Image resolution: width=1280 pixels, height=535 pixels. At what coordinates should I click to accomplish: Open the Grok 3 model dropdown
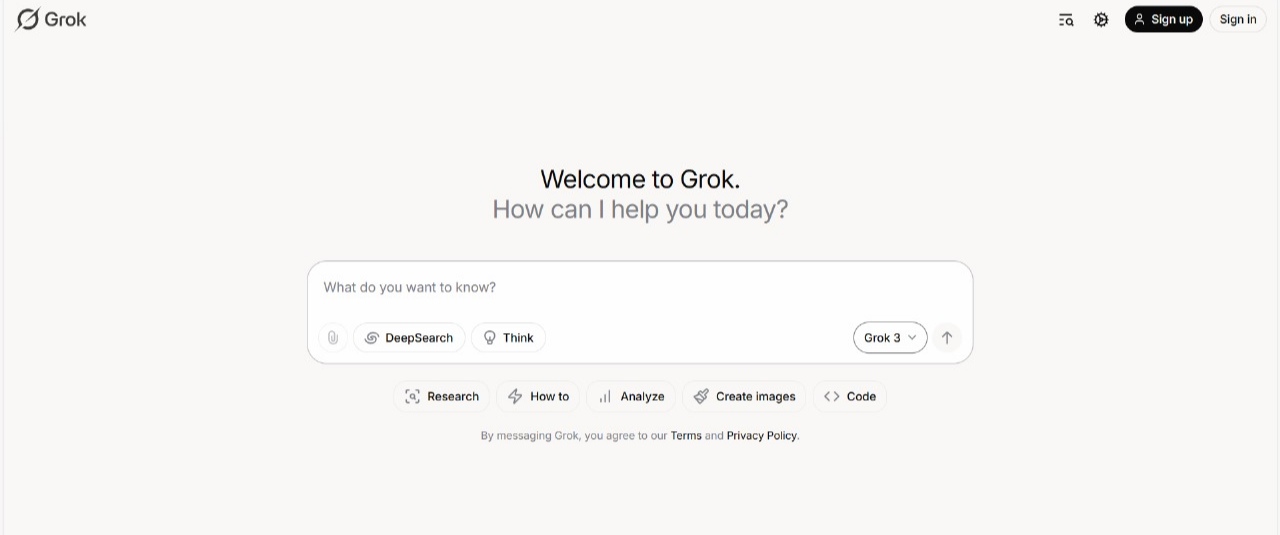890,338
